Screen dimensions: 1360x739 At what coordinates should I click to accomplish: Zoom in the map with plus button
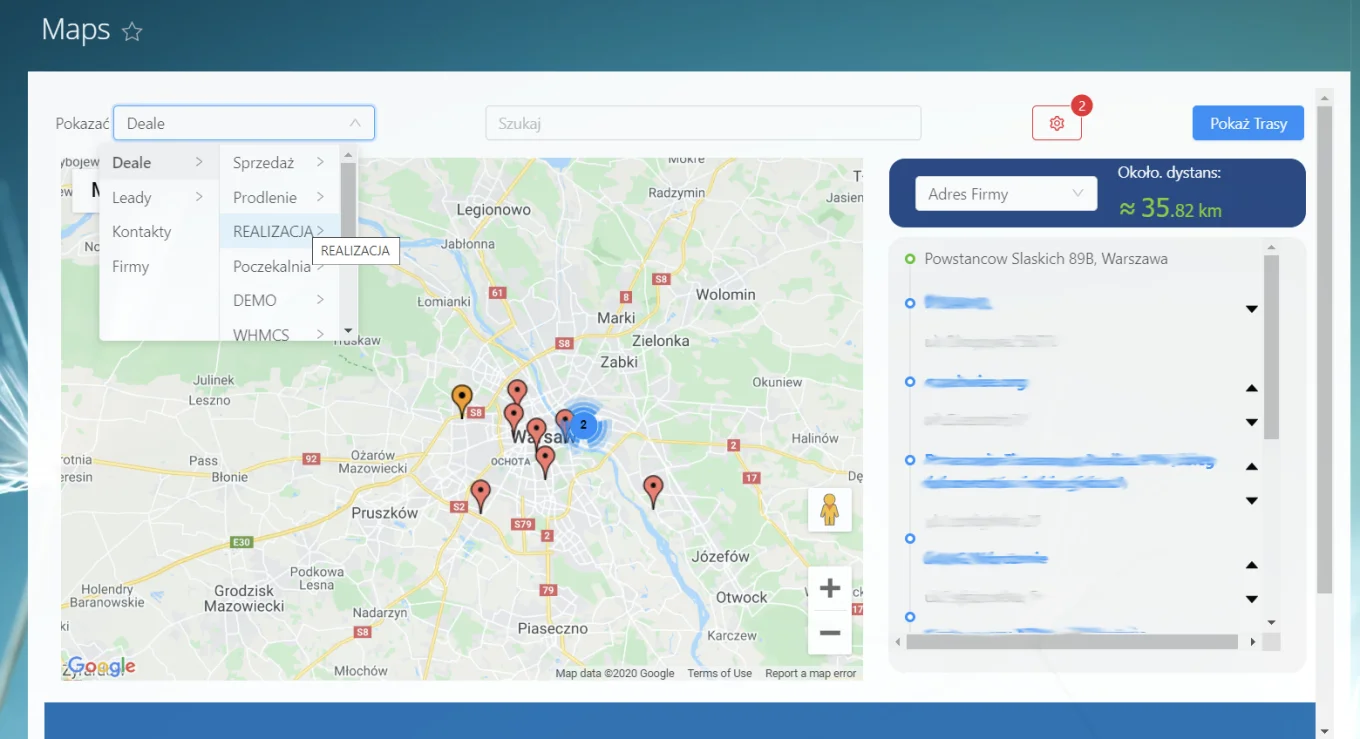coord(829,588)
